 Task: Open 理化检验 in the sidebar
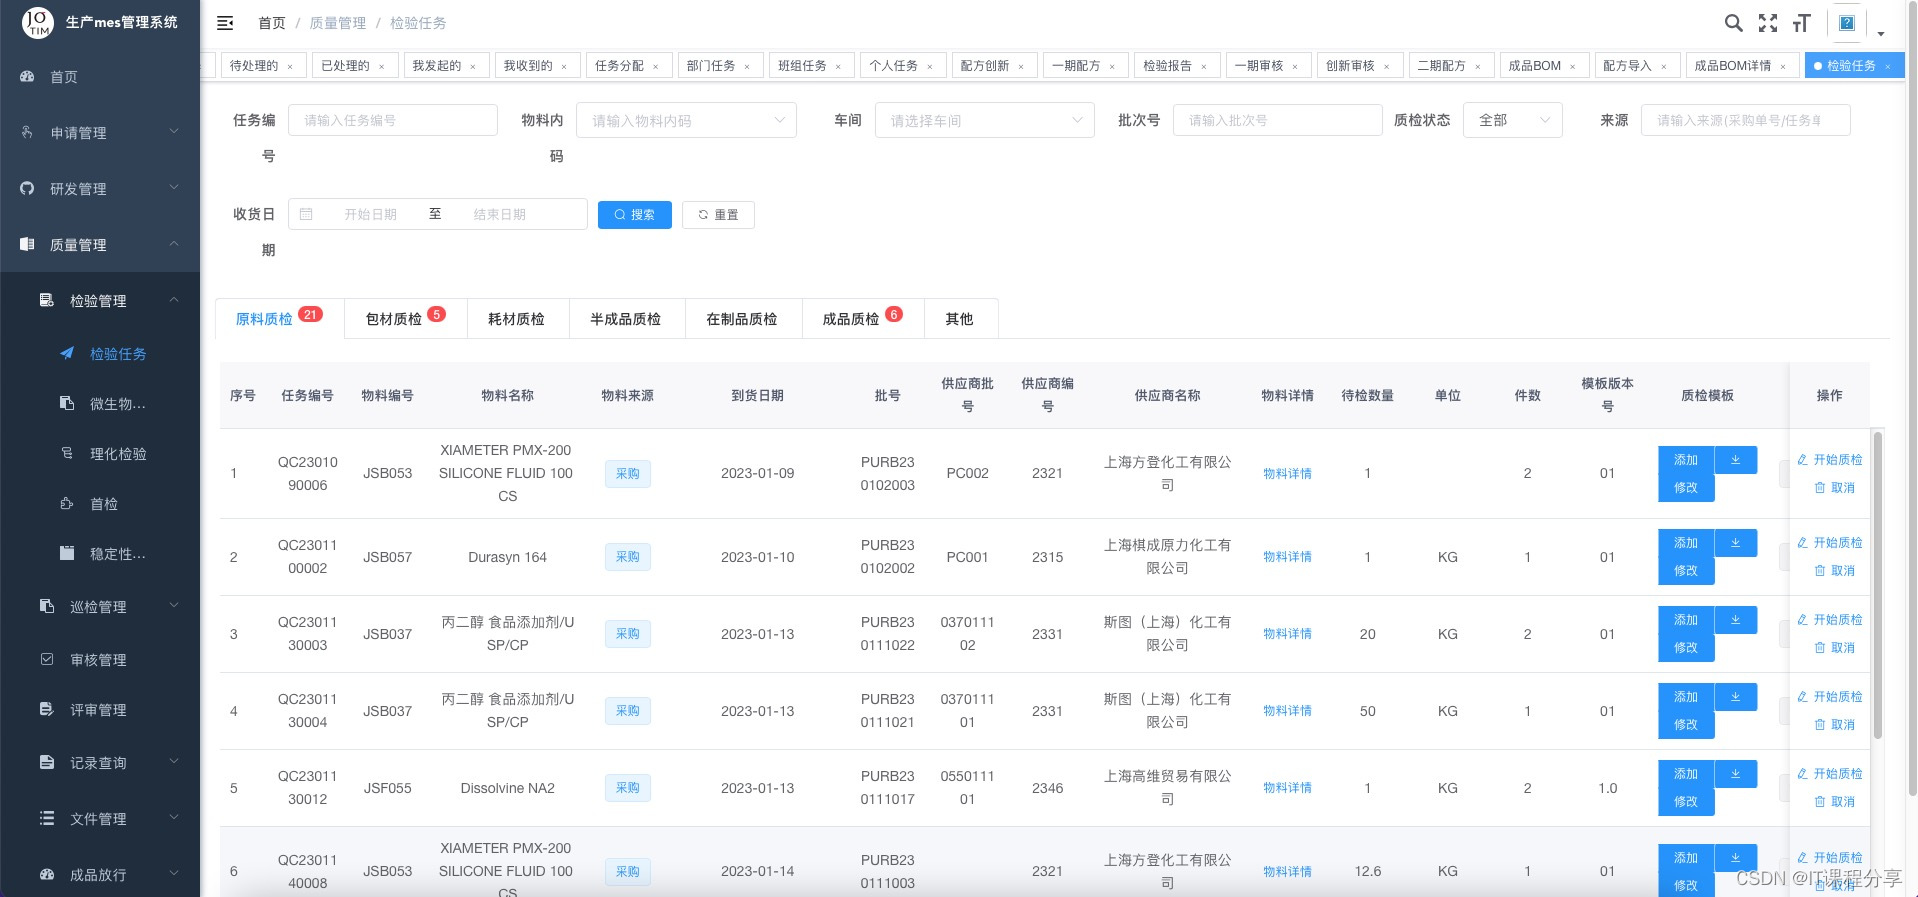(x=100, y=454)
